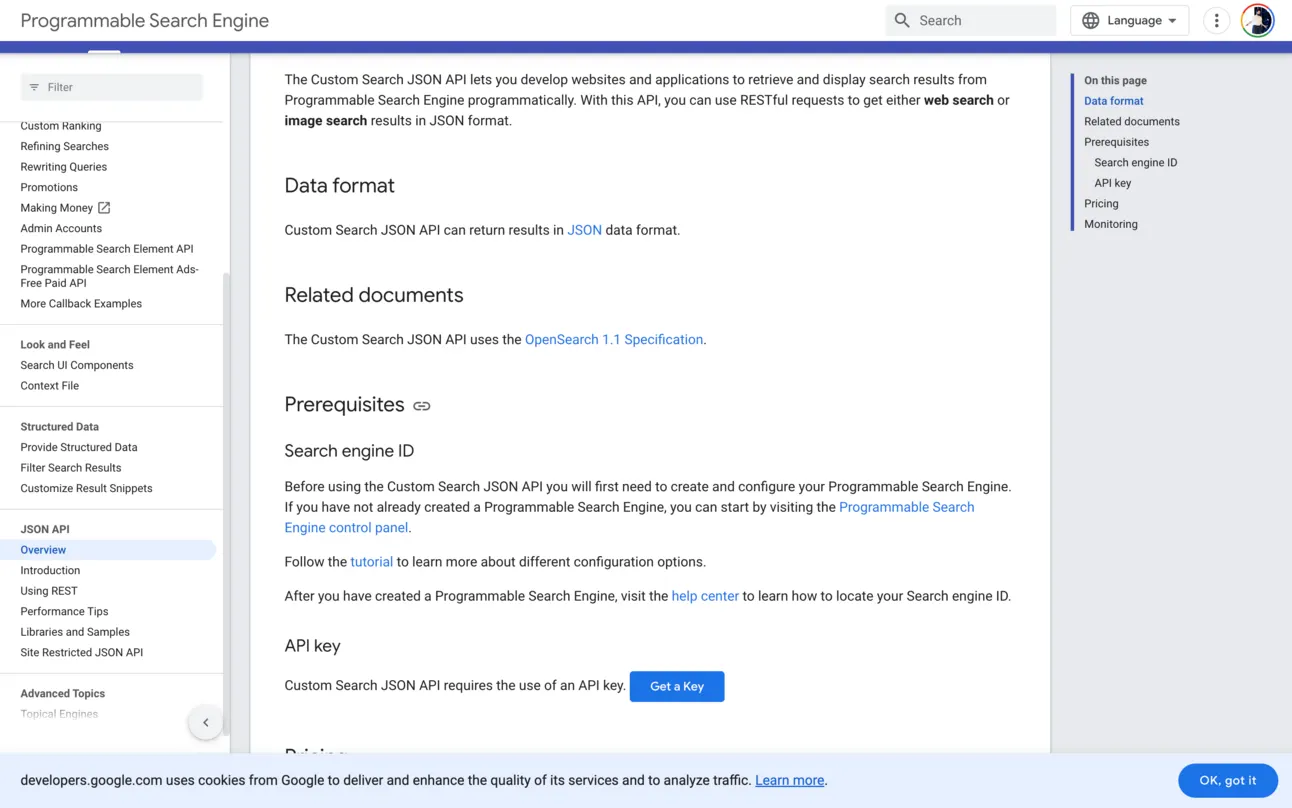
Task: Collapse the left sidebar with chevron button
Action: 206,722
